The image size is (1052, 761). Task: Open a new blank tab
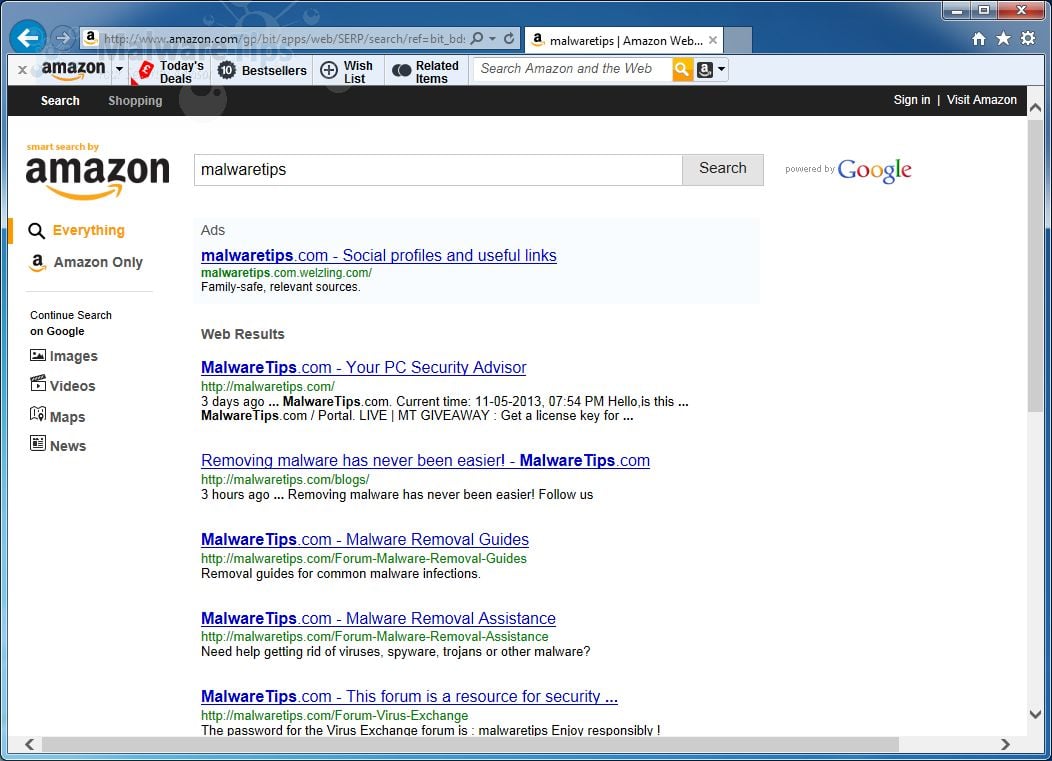(738, 40)
